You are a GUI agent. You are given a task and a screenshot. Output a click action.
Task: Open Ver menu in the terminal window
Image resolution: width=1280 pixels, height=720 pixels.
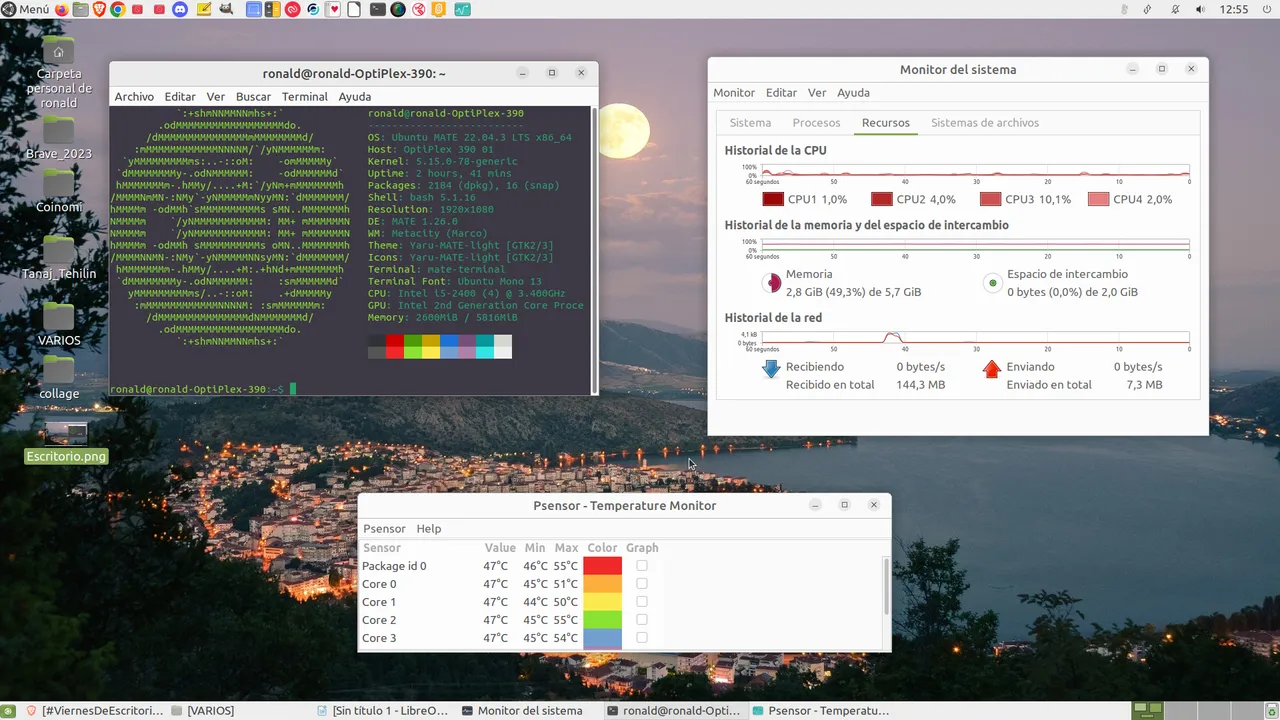click(x=215, y=97)
